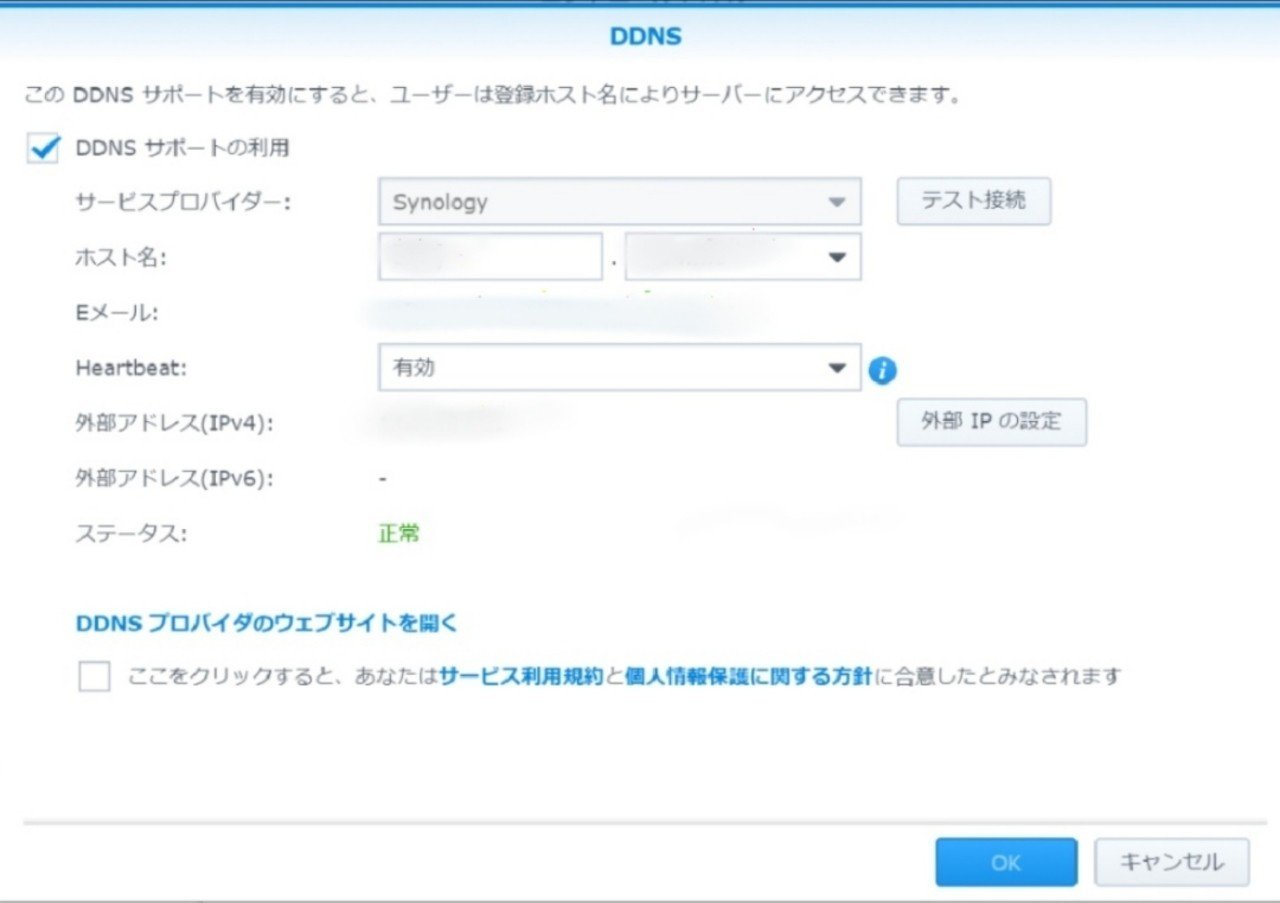Confirm with the OK button
This screenshot has height=903, width=1280.
(x=1006, y=862)
